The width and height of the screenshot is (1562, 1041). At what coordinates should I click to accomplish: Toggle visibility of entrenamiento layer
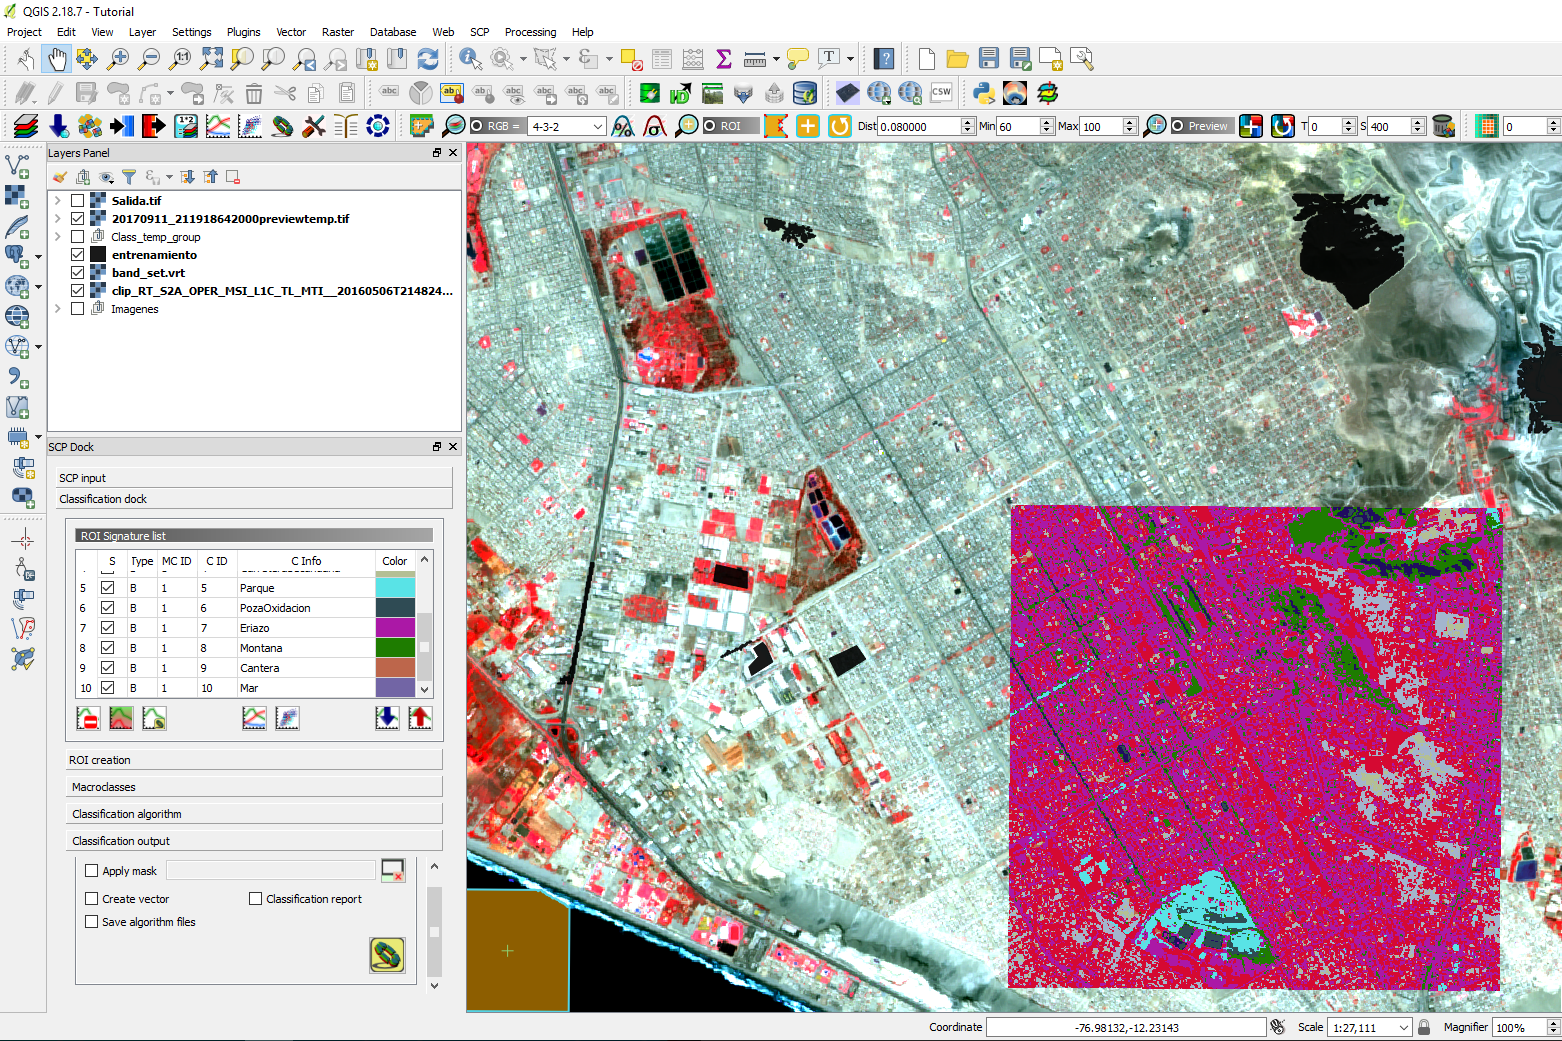coord(78,255)
